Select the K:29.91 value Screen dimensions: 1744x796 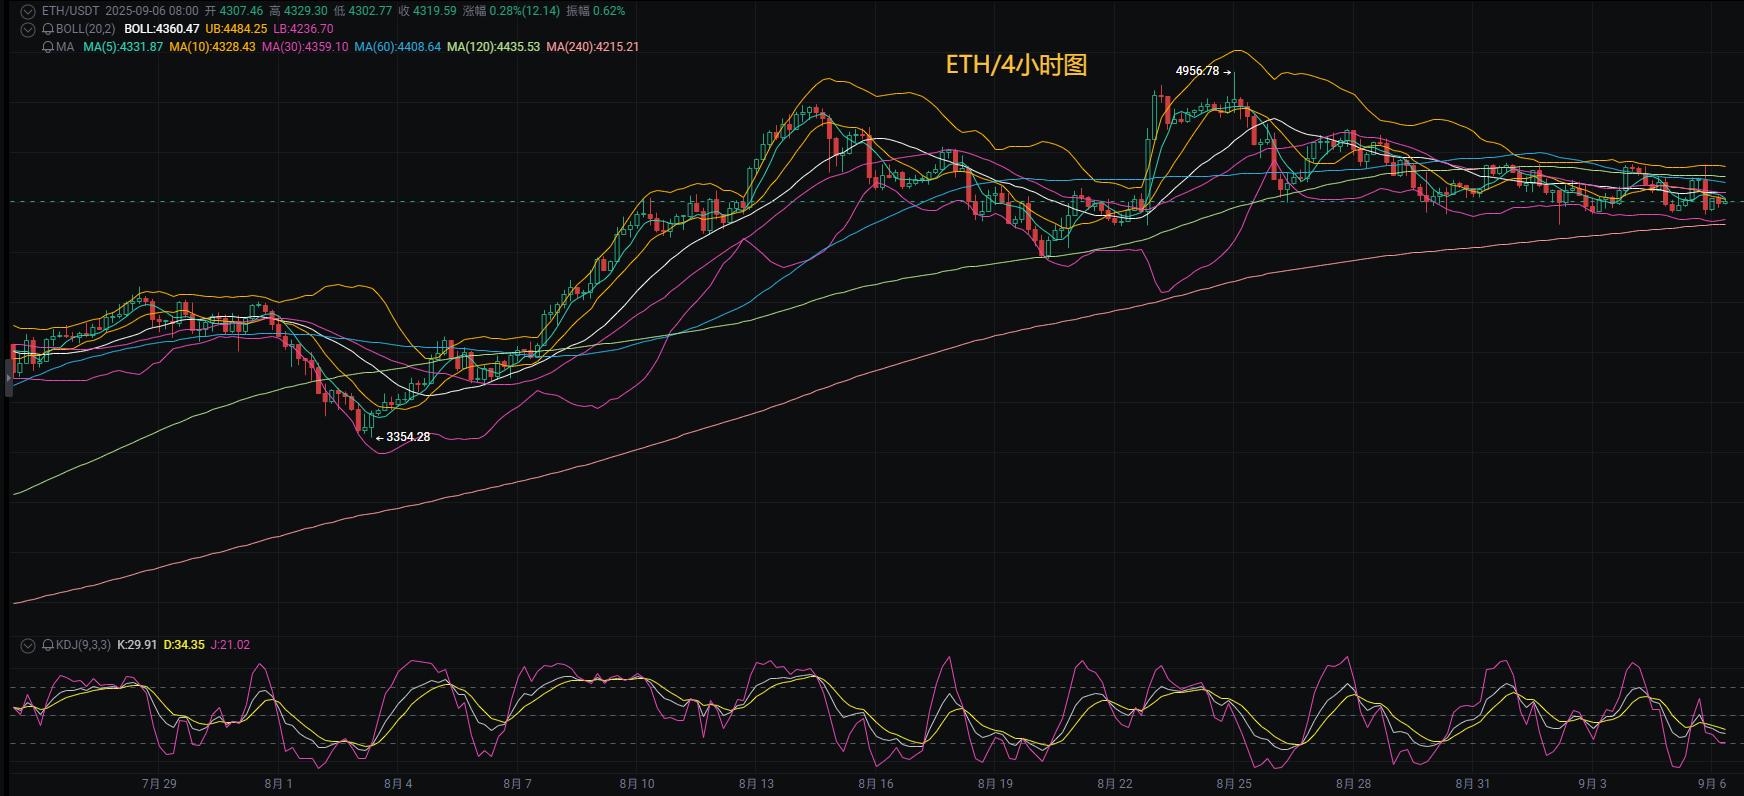(137, 645)
